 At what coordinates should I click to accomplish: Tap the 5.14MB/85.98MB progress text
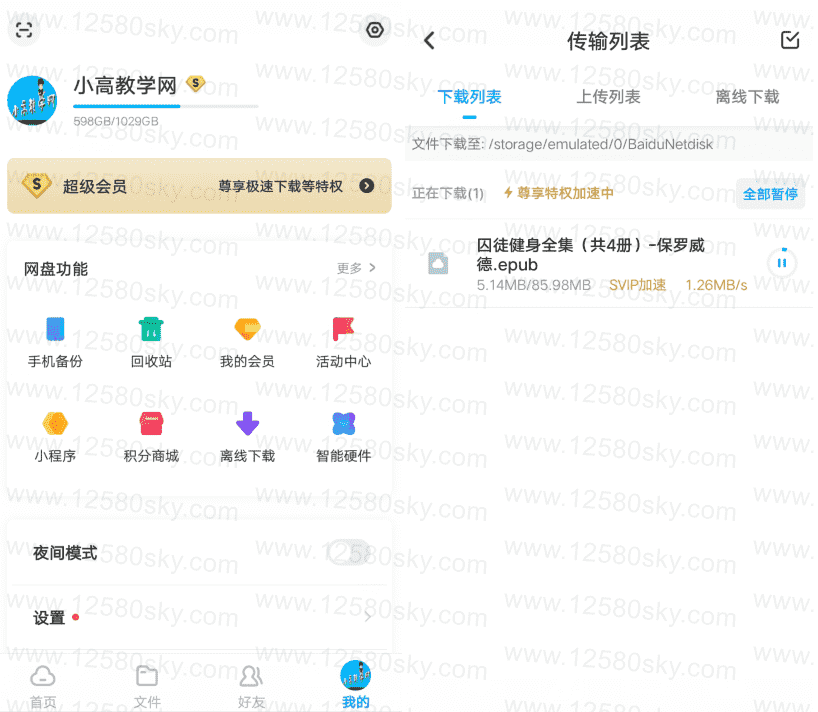(x=534, y=285)
